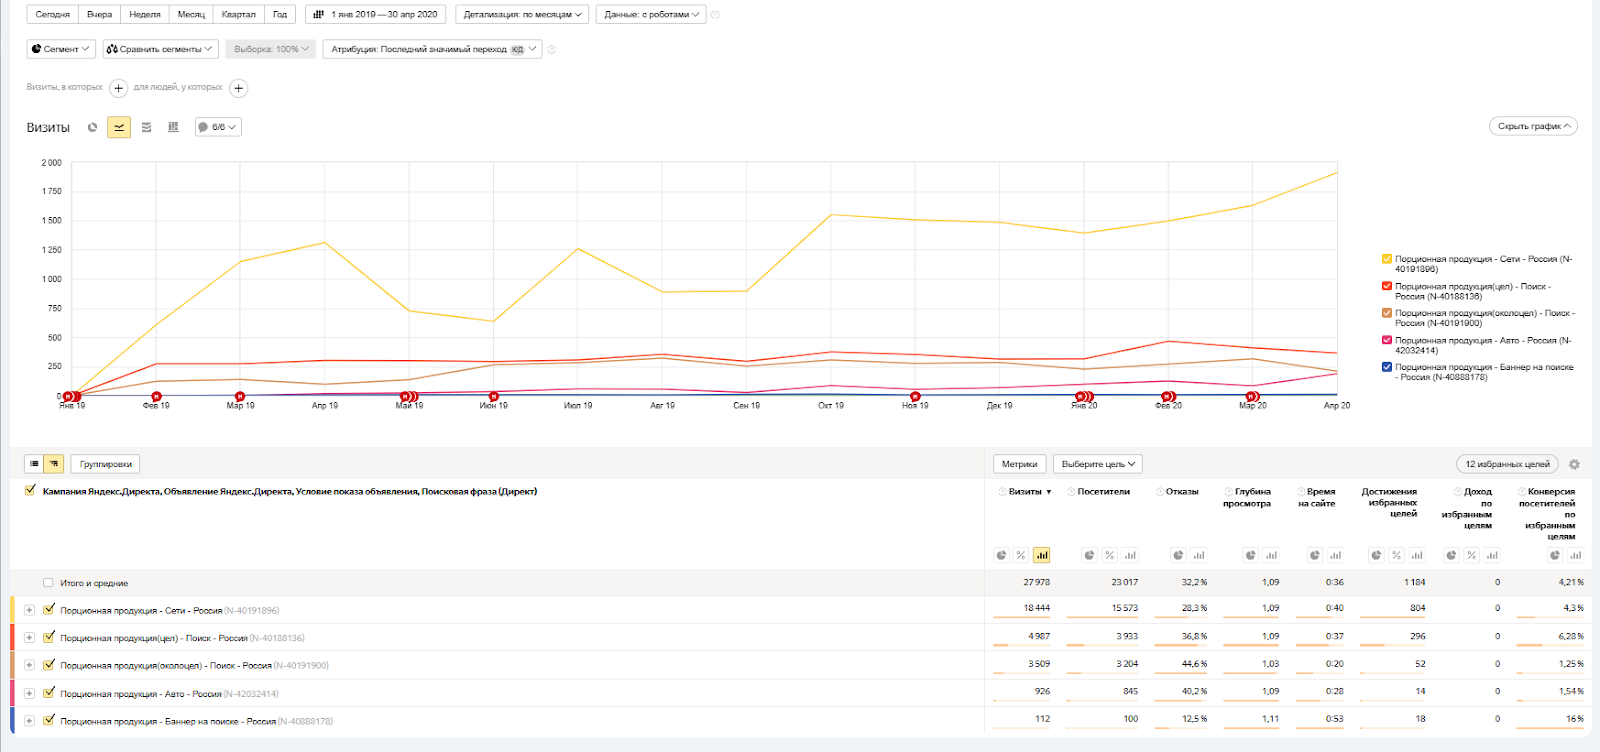
Task: Show Визиты column as percentages
Action: tap(1021, 555)
